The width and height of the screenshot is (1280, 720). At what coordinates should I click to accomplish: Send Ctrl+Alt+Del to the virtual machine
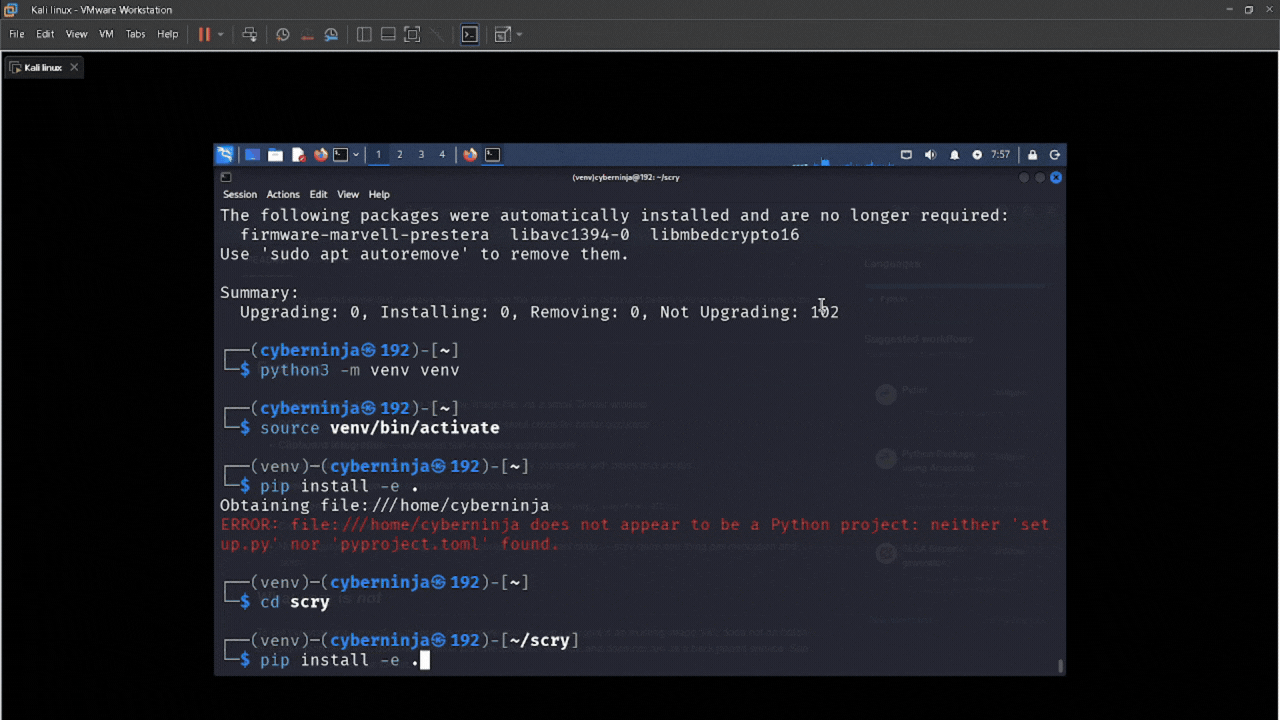click(x=250, y=34)
